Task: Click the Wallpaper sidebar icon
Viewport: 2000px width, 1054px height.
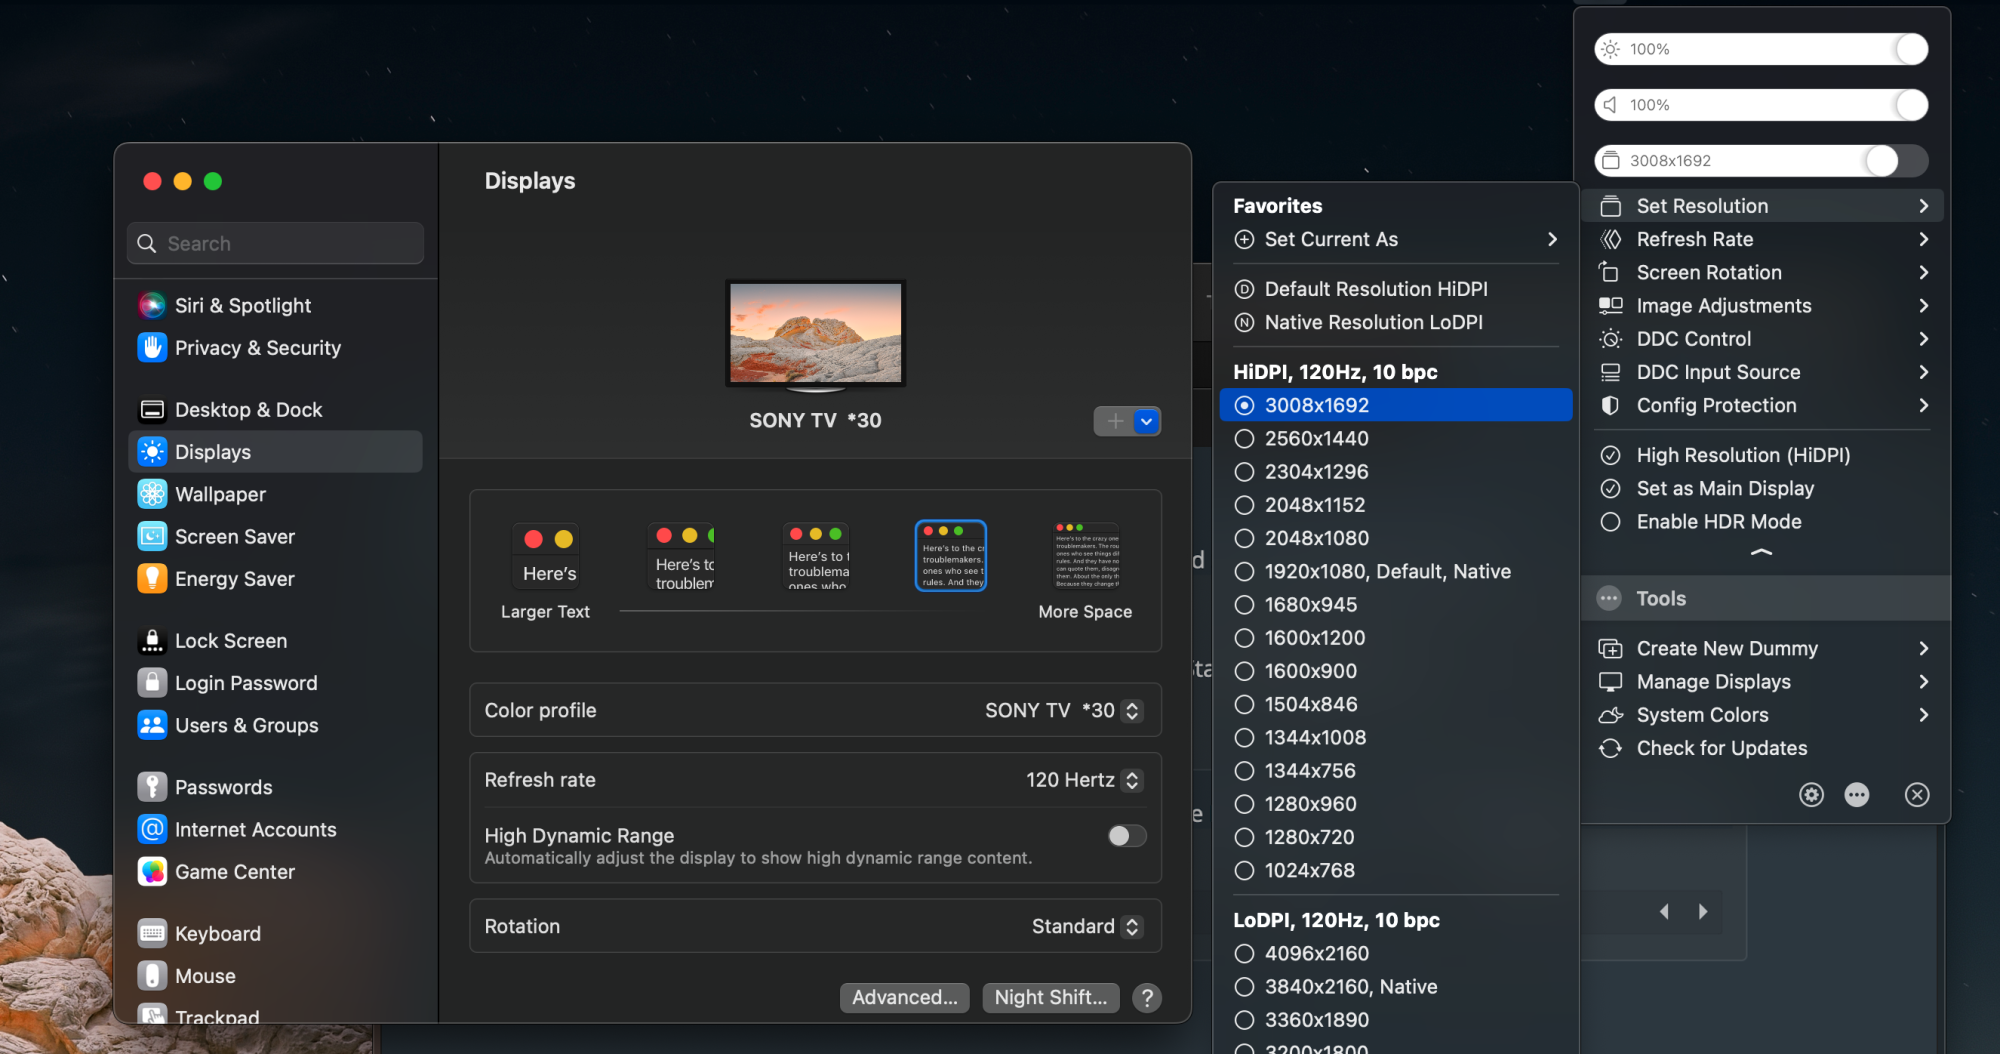Action: [152, 494]
